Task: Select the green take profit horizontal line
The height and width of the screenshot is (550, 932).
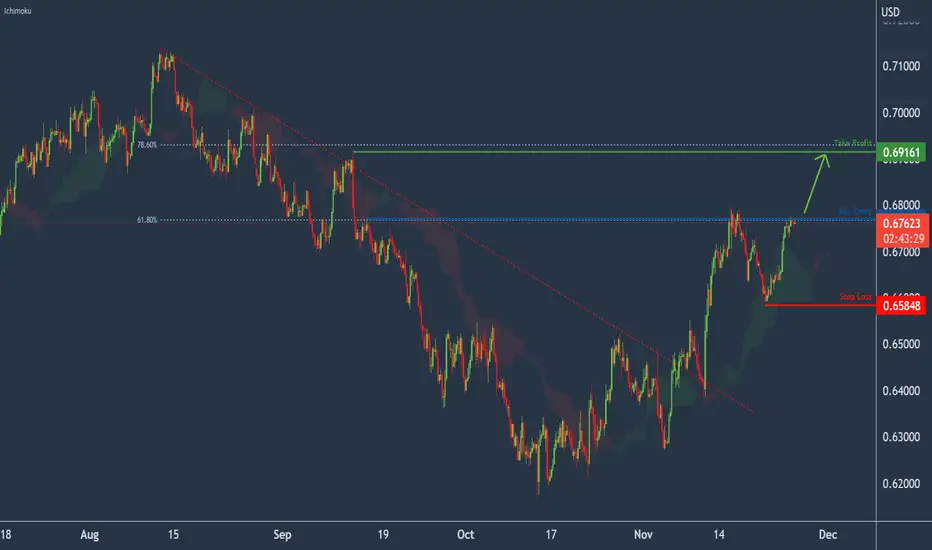Action: (x=614, y=152)
